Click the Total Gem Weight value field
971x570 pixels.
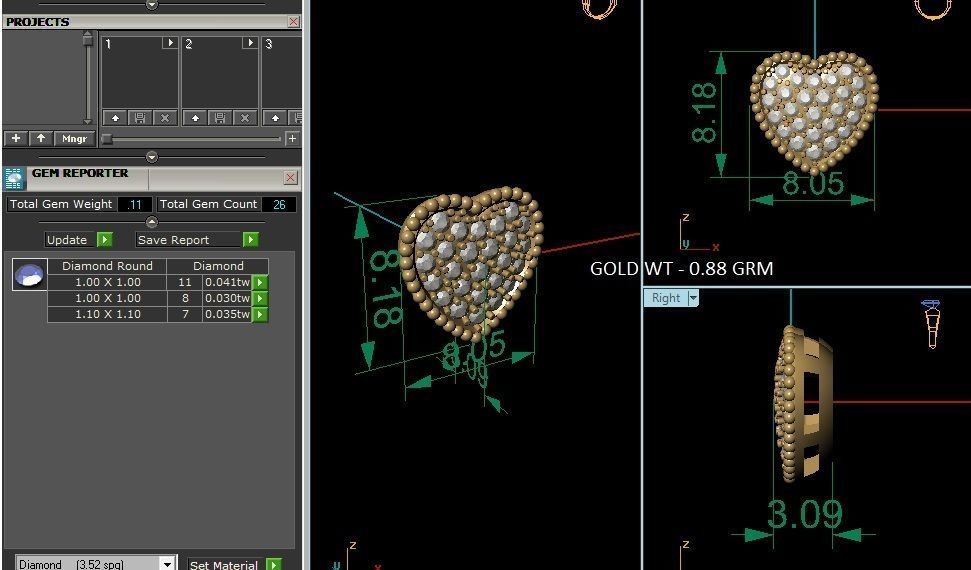click(x=134, y=204)
